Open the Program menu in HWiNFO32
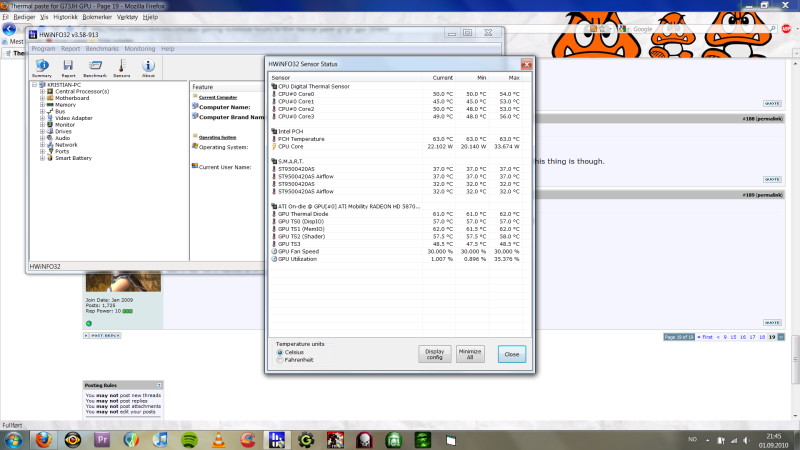The height and width of the screenshot is (450, 800). point(43,48)
